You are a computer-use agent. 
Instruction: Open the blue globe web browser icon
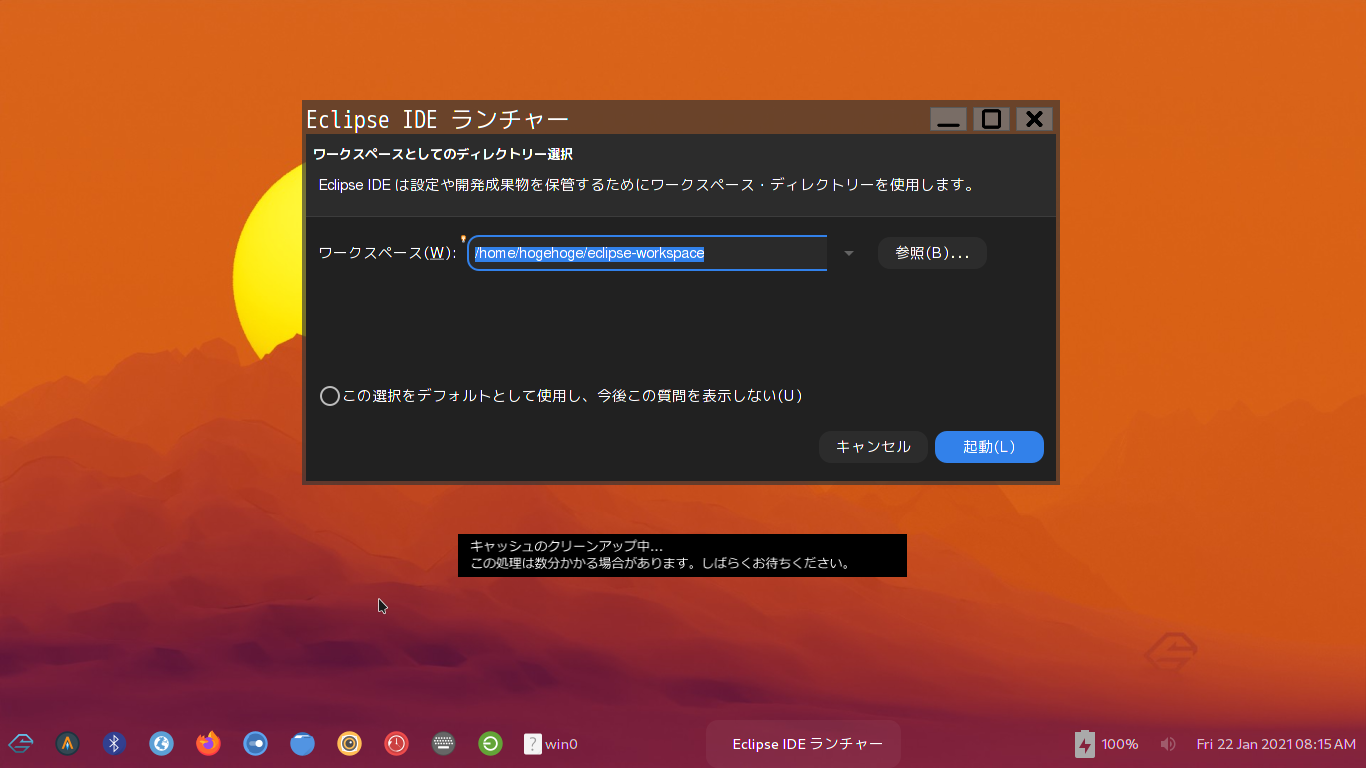[x=161, y=743]
